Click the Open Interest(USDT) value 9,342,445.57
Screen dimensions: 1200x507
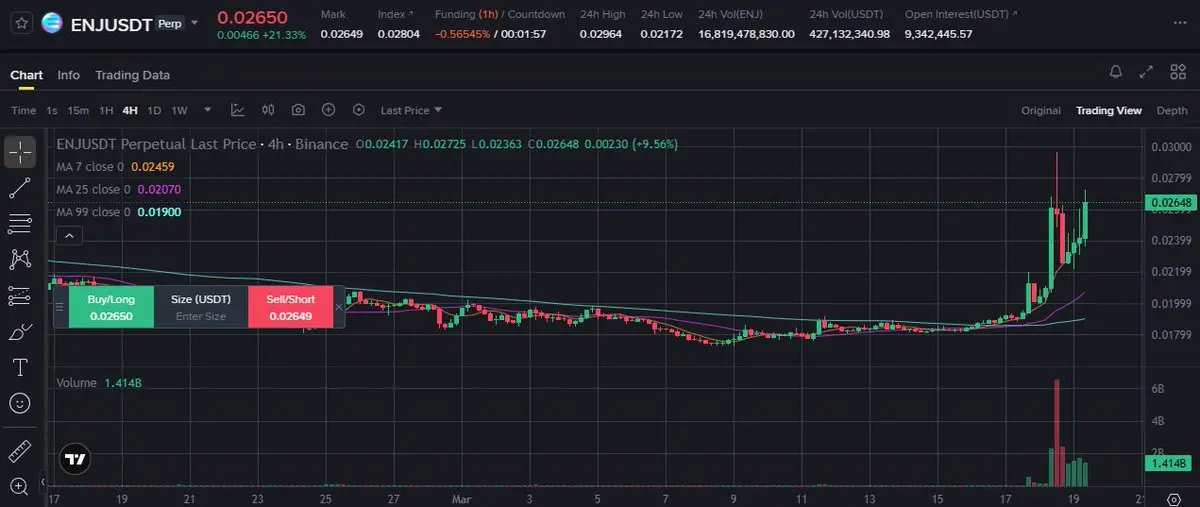coord(938,34)
